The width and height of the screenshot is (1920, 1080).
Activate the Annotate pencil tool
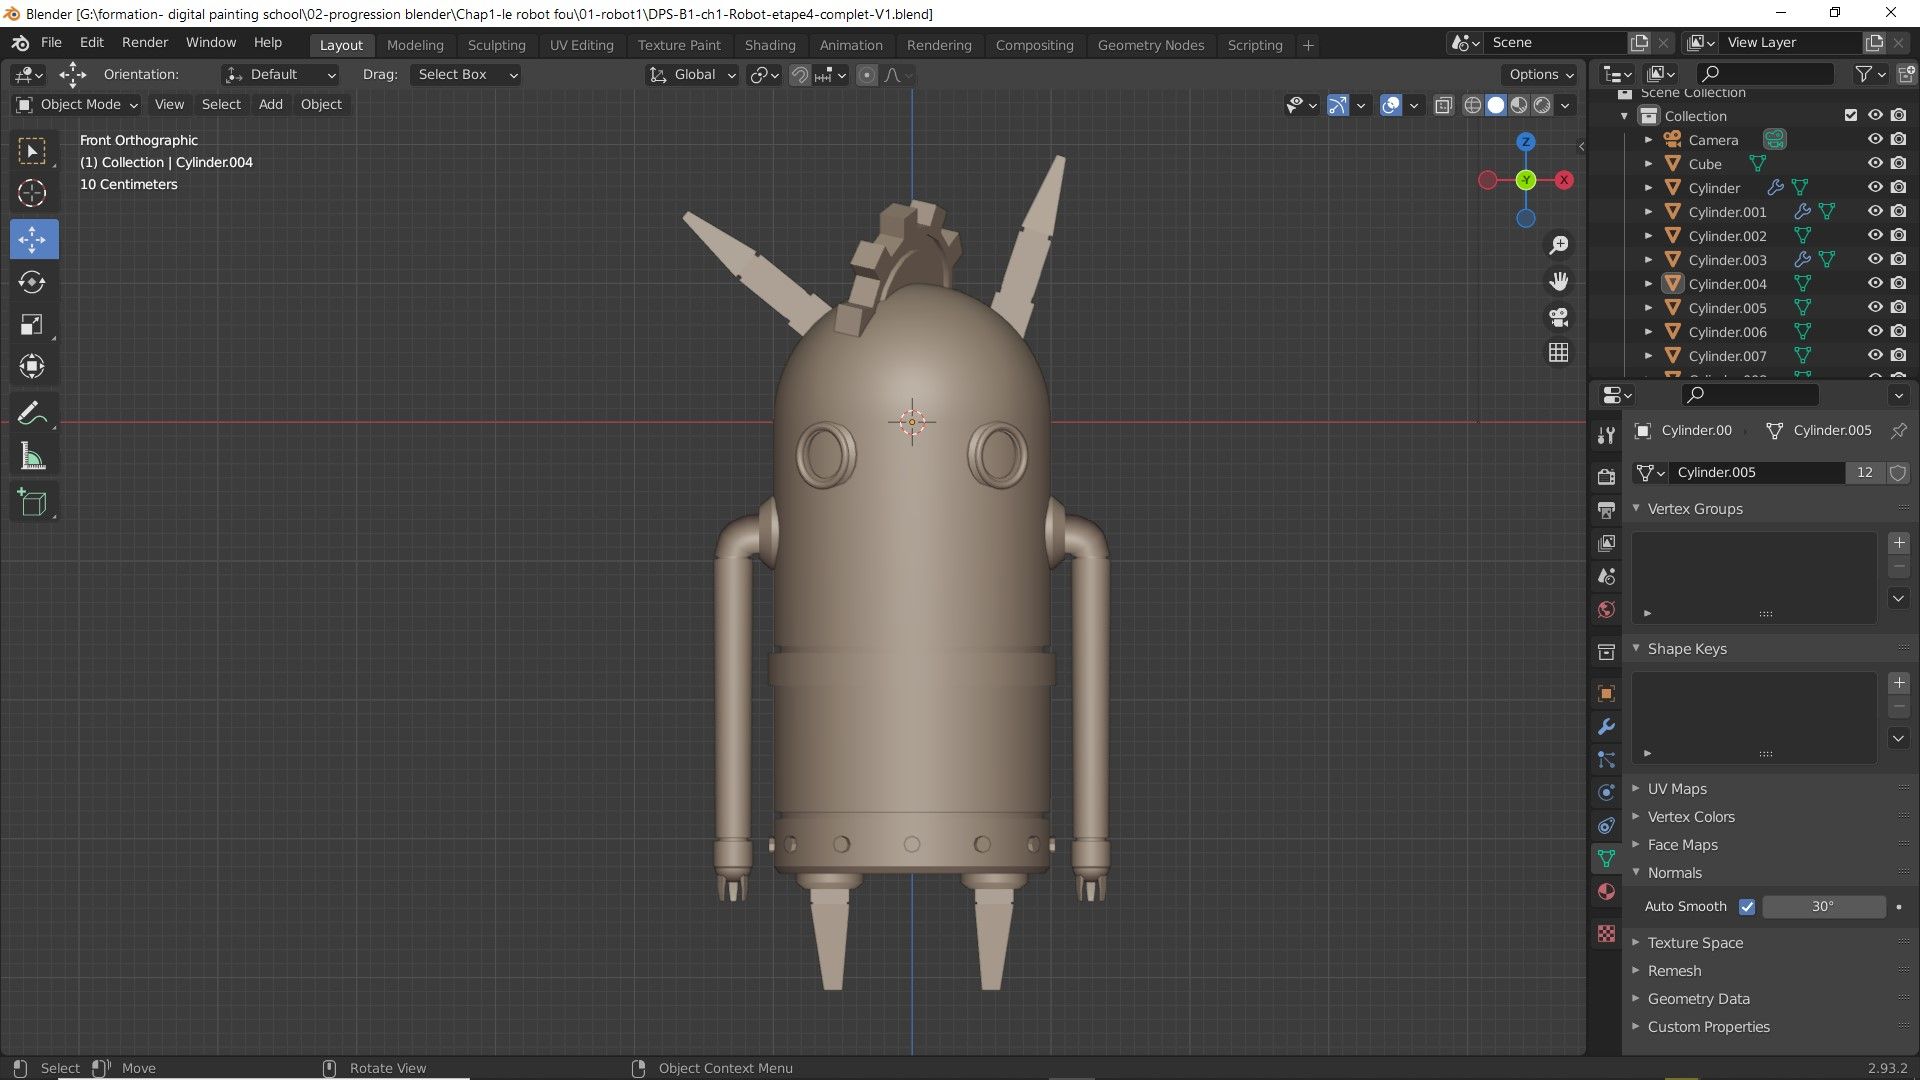point(32,413)
